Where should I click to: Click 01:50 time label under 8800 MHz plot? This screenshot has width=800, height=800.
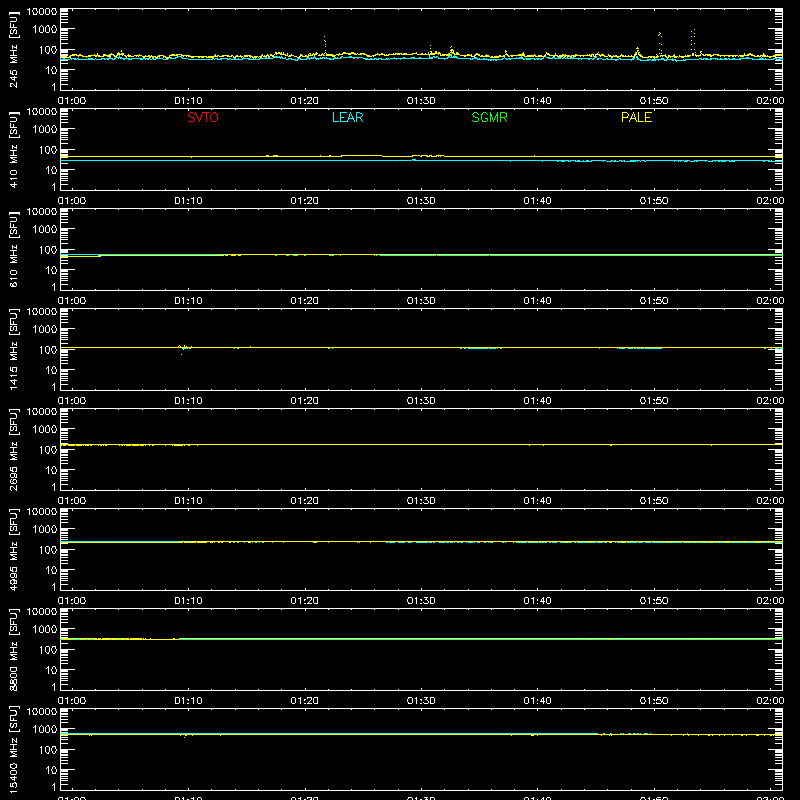[x=654, y=701]
